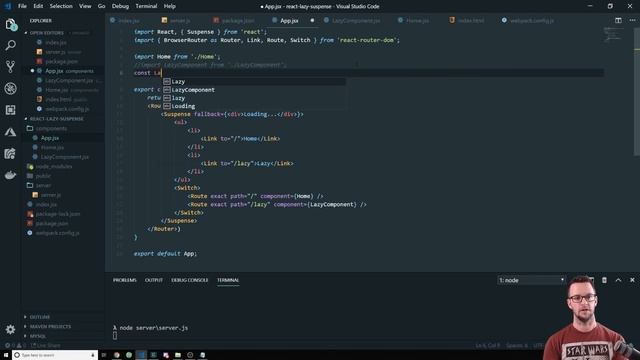Open the terminal selector dropdown showing 1: node

tap(531, 280)
